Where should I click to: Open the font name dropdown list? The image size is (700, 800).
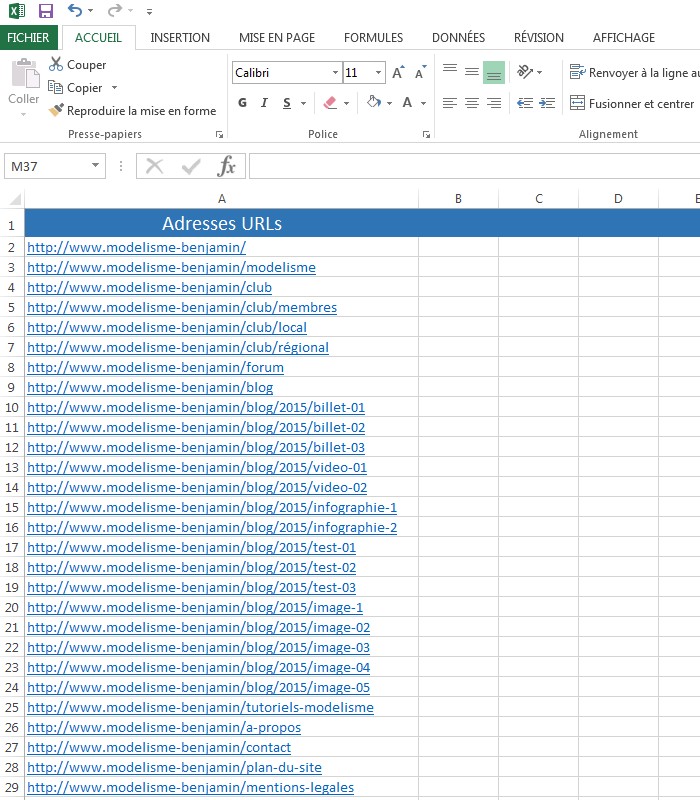point(335,72)
